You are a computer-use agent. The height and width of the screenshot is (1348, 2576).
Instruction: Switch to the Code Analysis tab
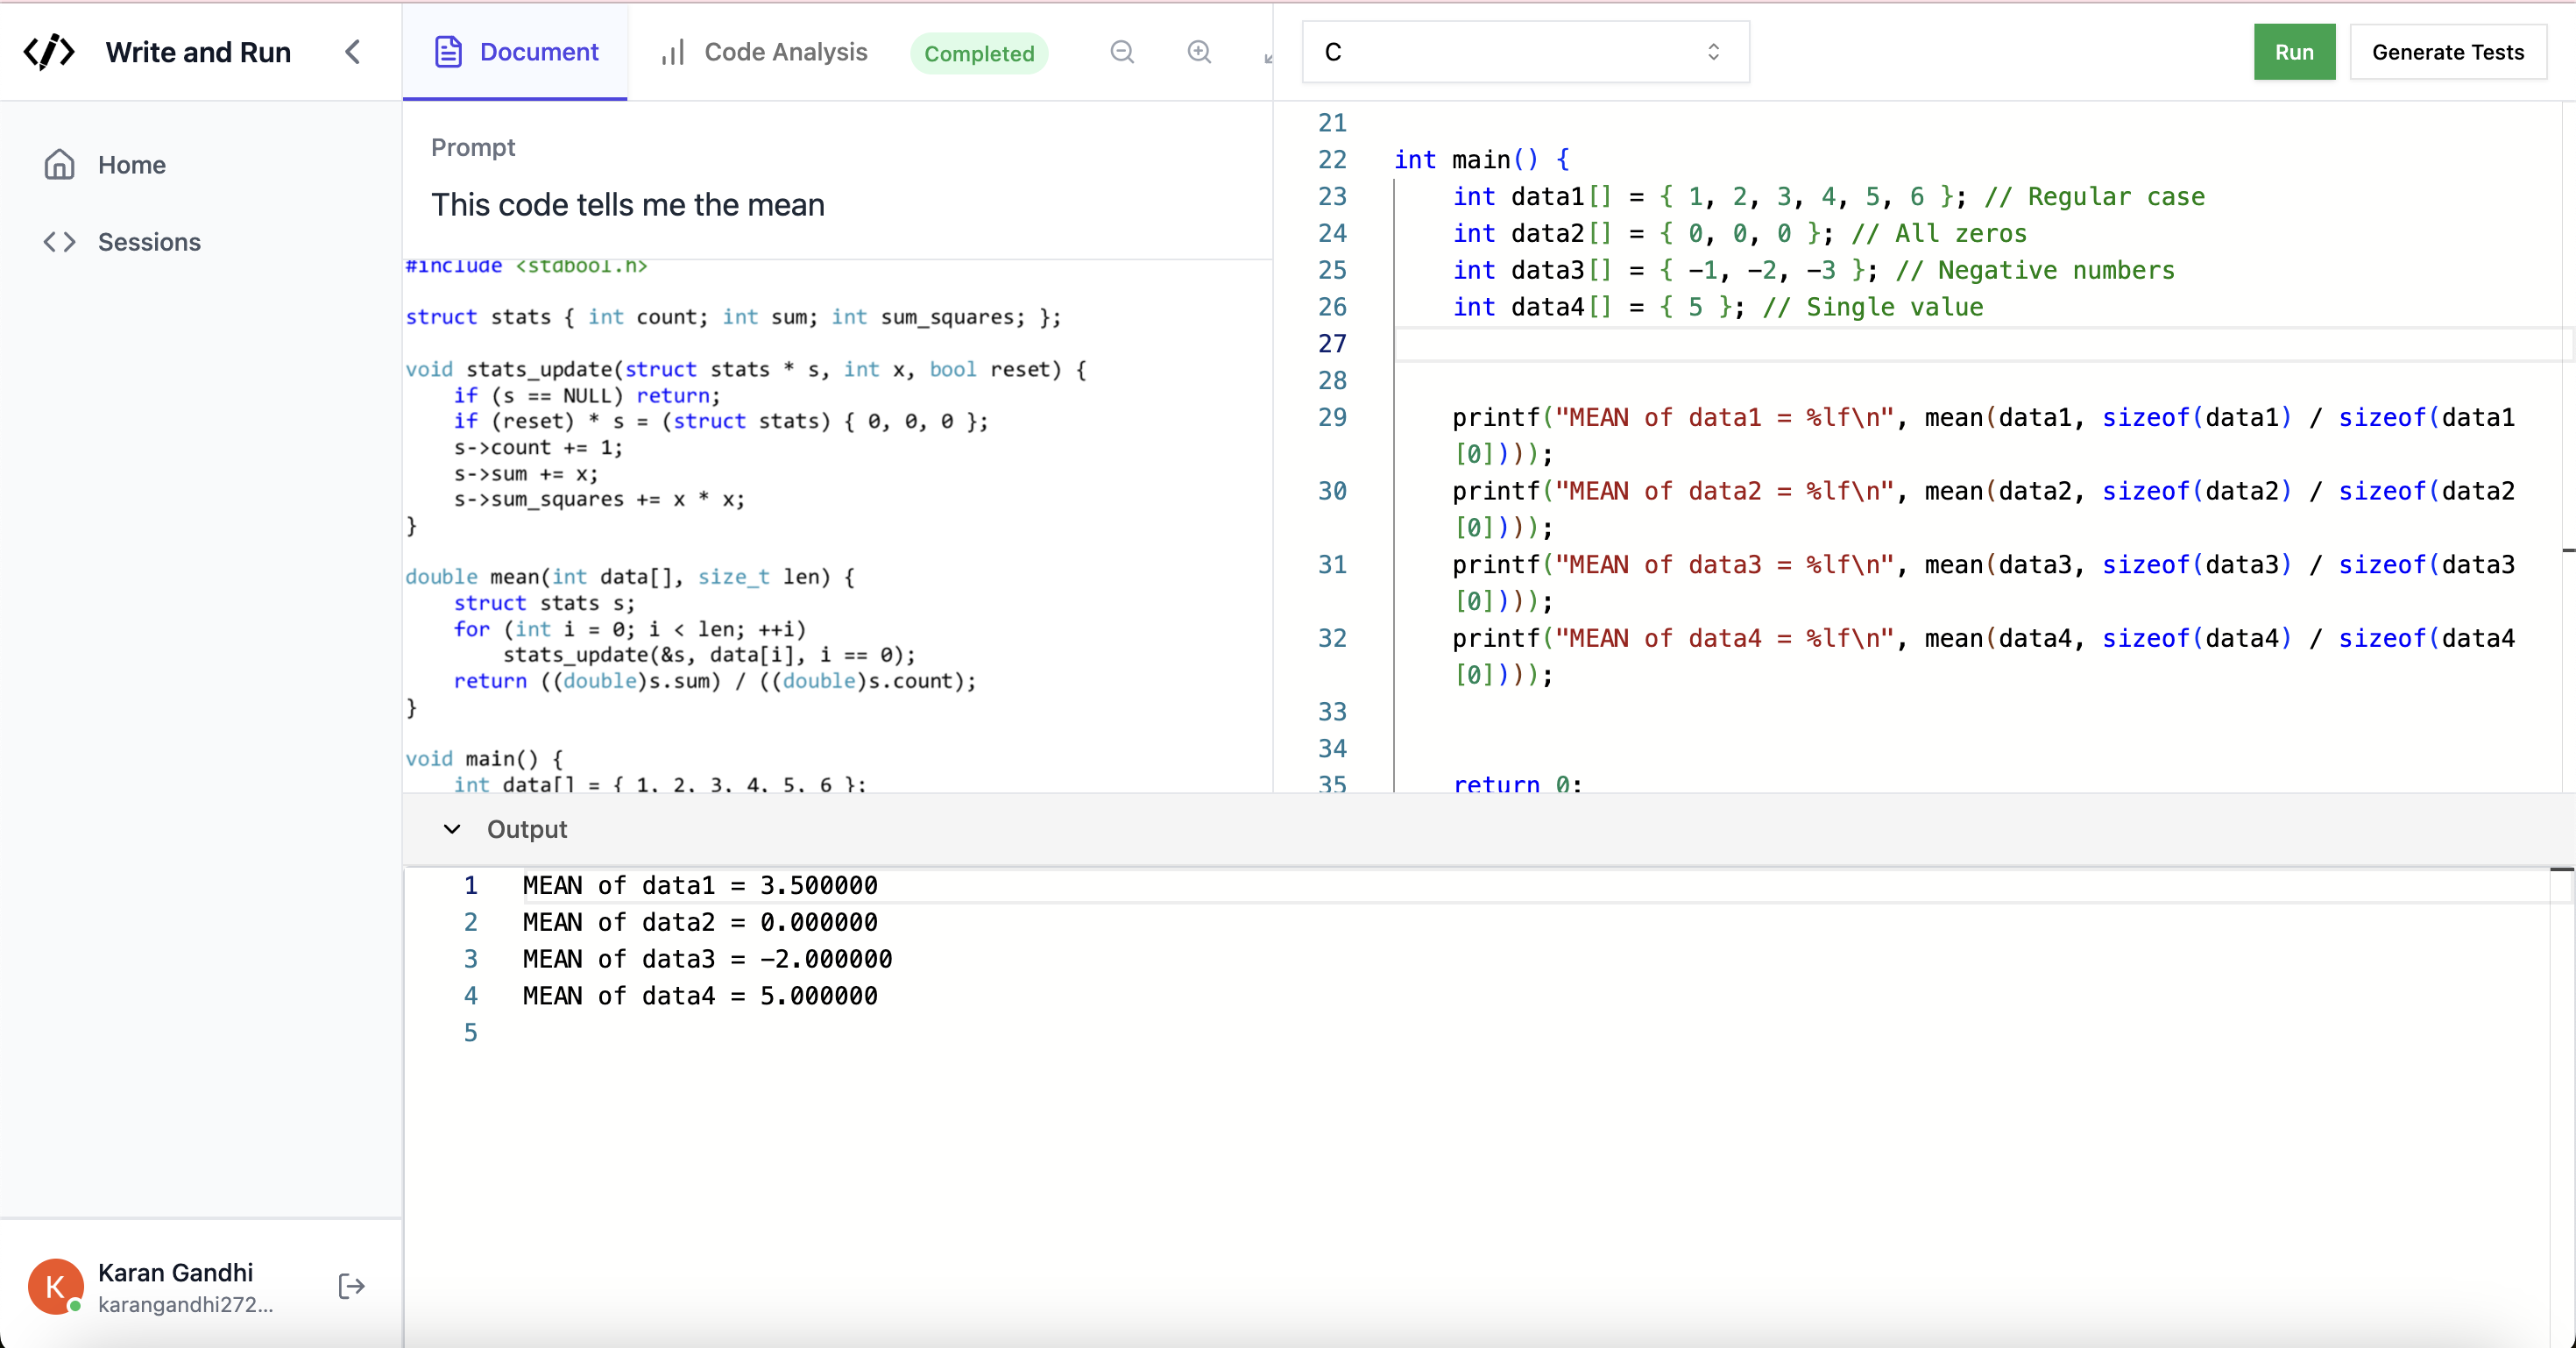click(785, 52)
